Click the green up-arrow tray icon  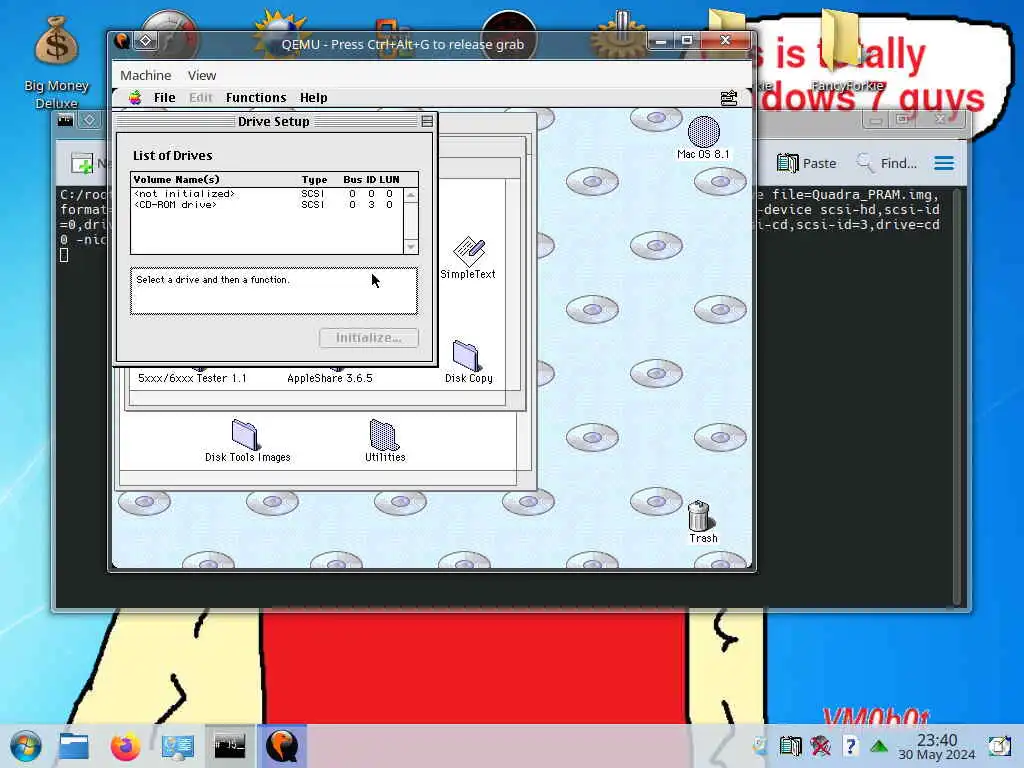tap(879, 746)
